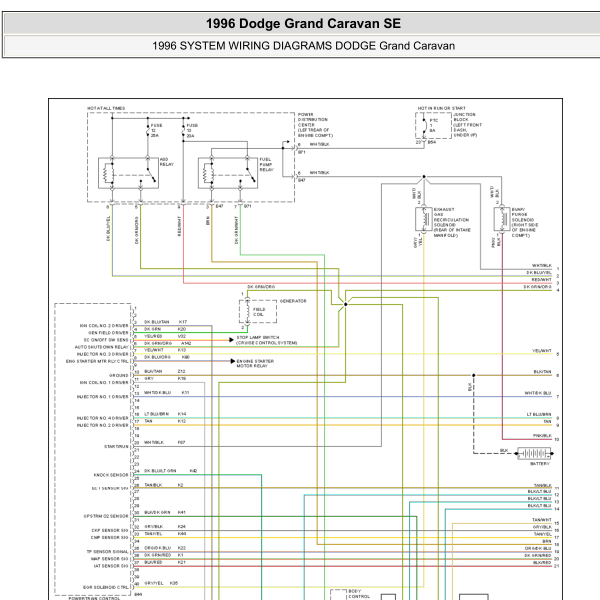This screenshot has height=600, width=600.
Task: Click the 'BATTERY' label
Action: tap(540, 464)
